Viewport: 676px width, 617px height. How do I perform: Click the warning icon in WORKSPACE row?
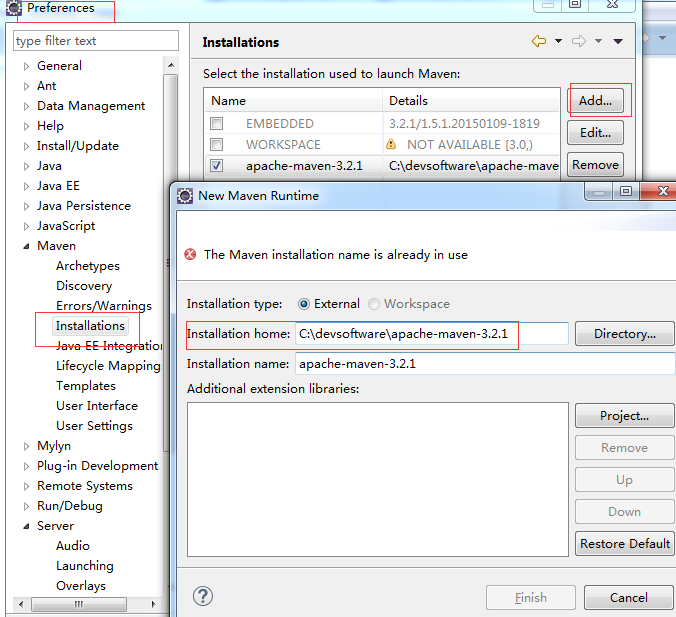pos(391,144)
